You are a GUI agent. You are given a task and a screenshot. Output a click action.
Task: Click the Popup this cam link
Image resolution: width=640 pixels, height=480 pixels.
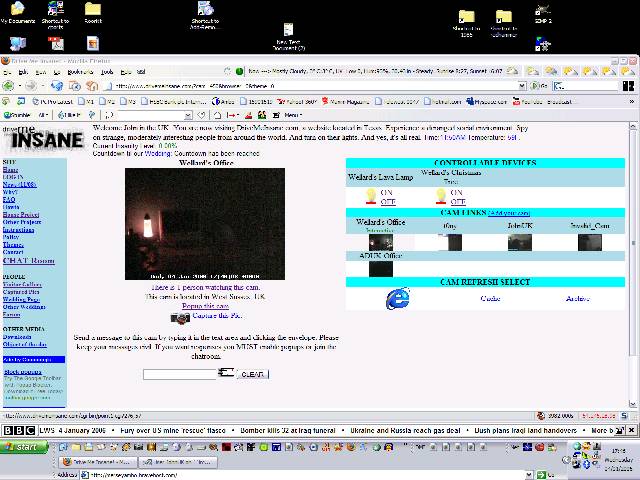coord(205,306)
